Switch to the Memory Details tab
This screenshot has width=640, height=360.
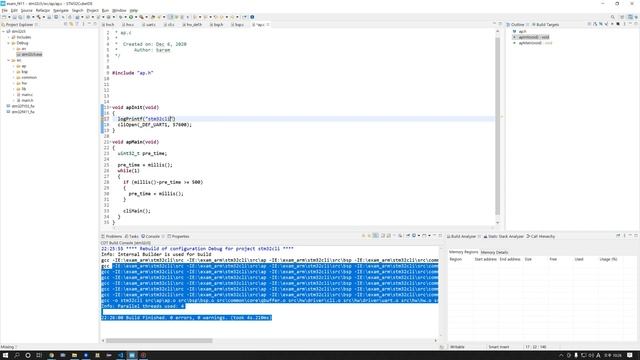[494, 253]
